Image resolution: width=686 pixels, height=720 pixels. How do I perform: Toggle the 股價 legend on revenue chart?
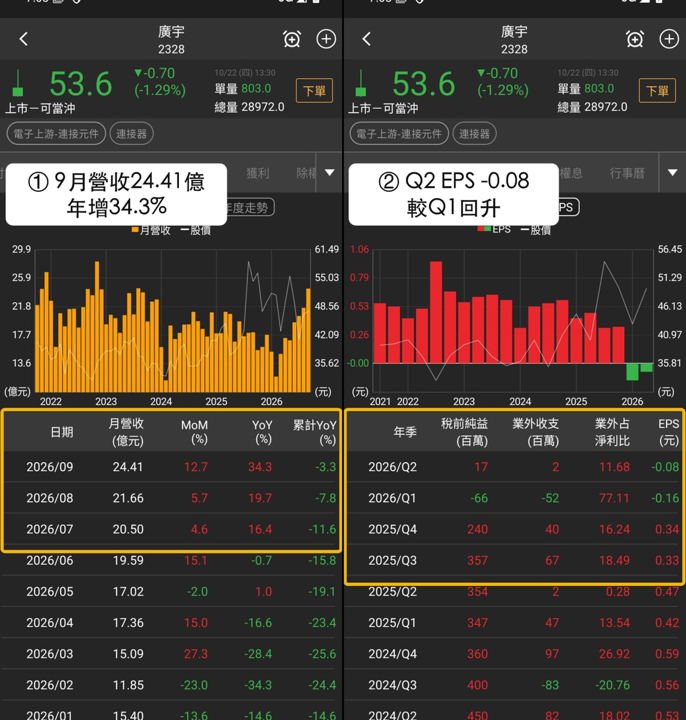tap(196, 230)
